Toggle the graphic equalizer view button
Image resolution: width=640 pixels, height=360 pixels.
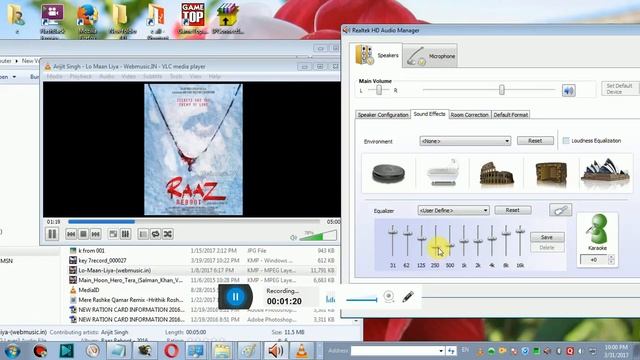click(x=560, y=210)
